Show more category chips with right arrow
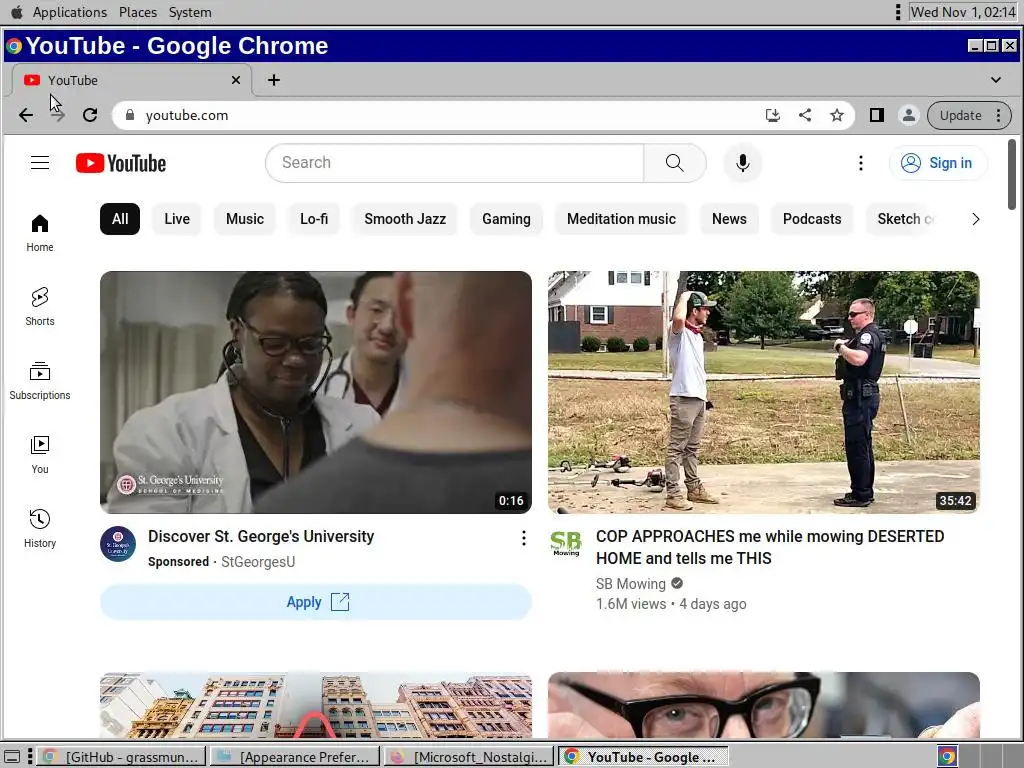Screen dimensions: 1024x768 tap(975, 219)
